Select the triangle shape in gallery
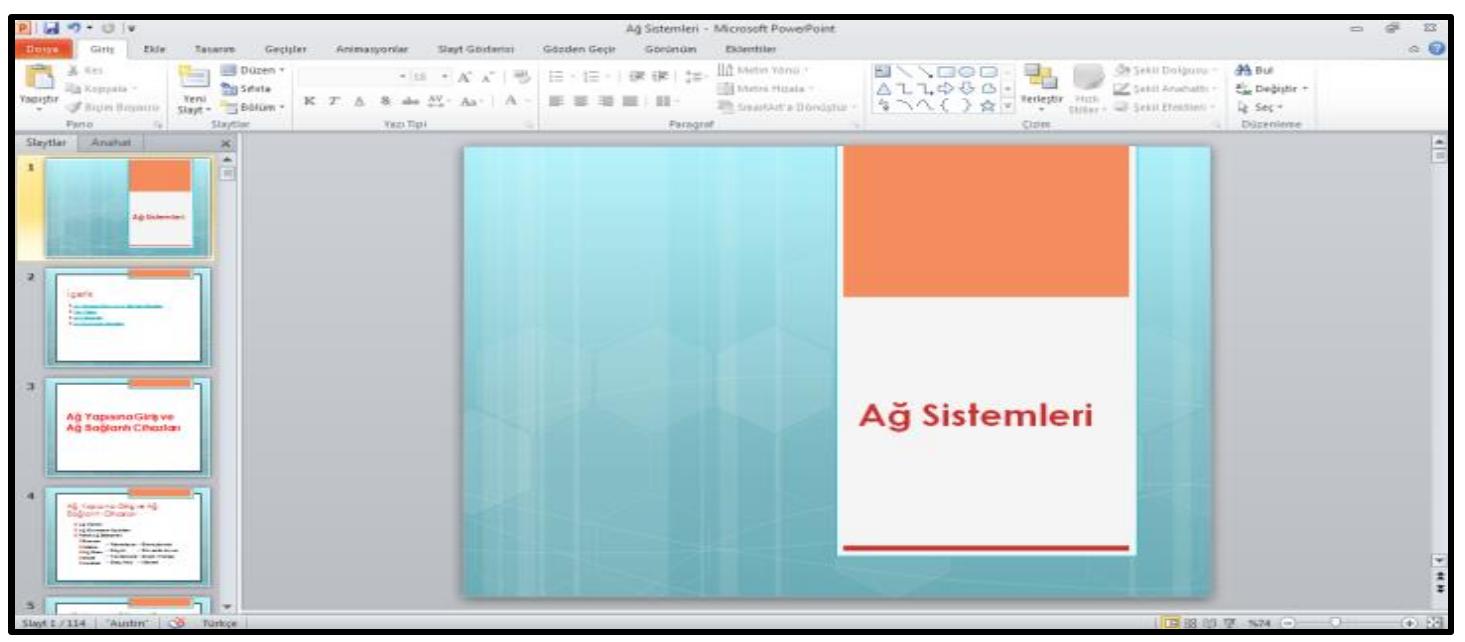This screenshot has height=642, width=1465. pos(882,88)
